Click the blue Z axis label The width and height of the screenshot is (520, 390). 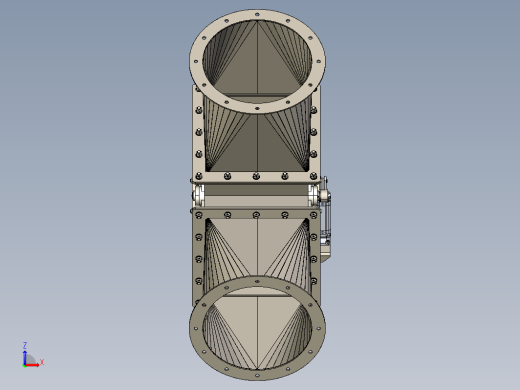pos(25,345)
